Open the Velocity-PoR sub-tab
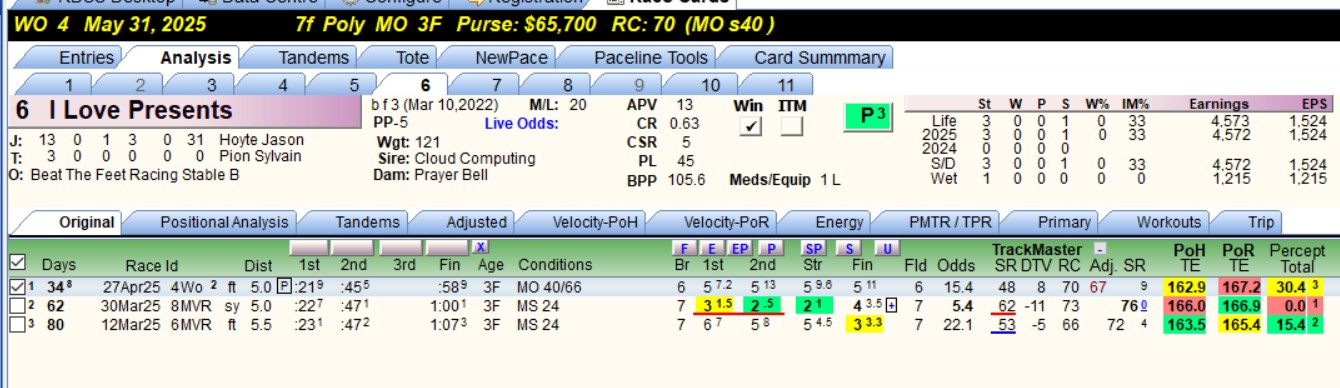The width and height of the screenshot is (1340, 388). 725,222
